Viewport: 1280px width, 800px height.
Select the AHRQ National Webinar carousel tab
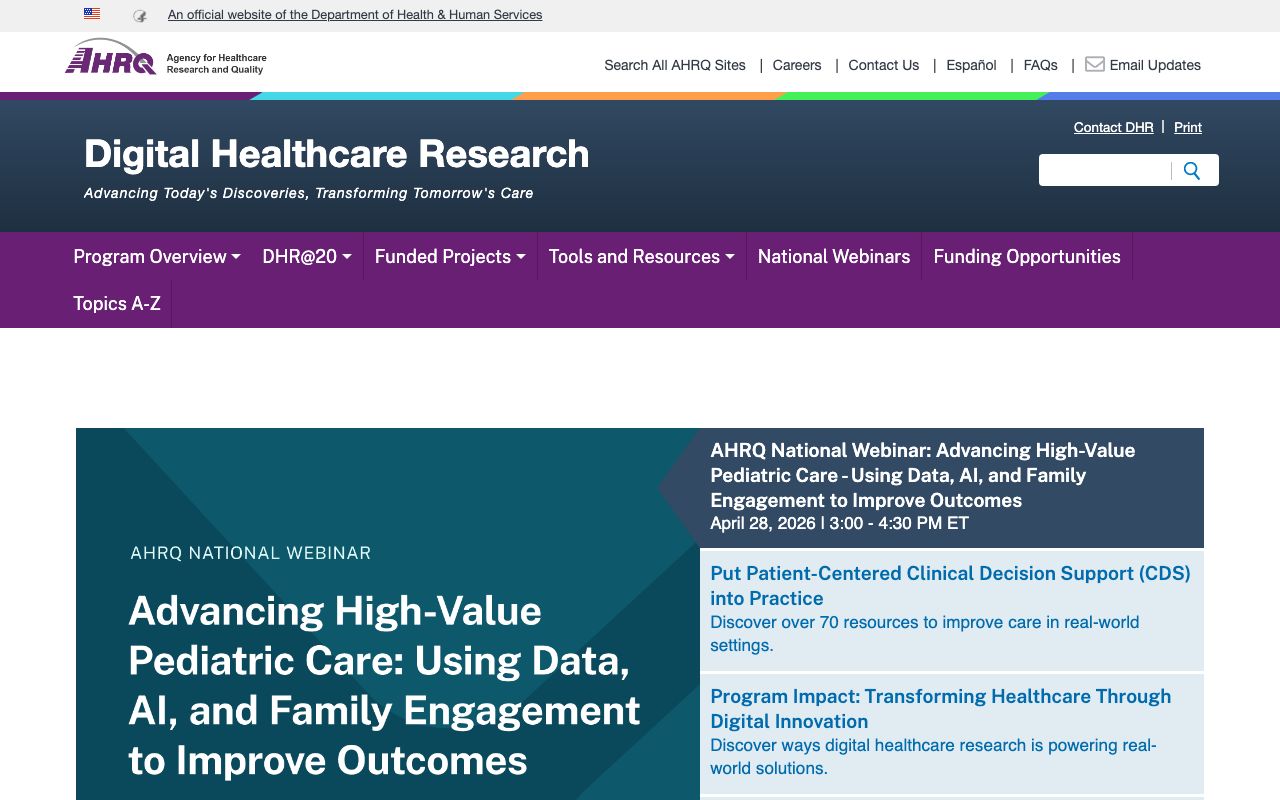pyautogui.click(x=951, y=488)
